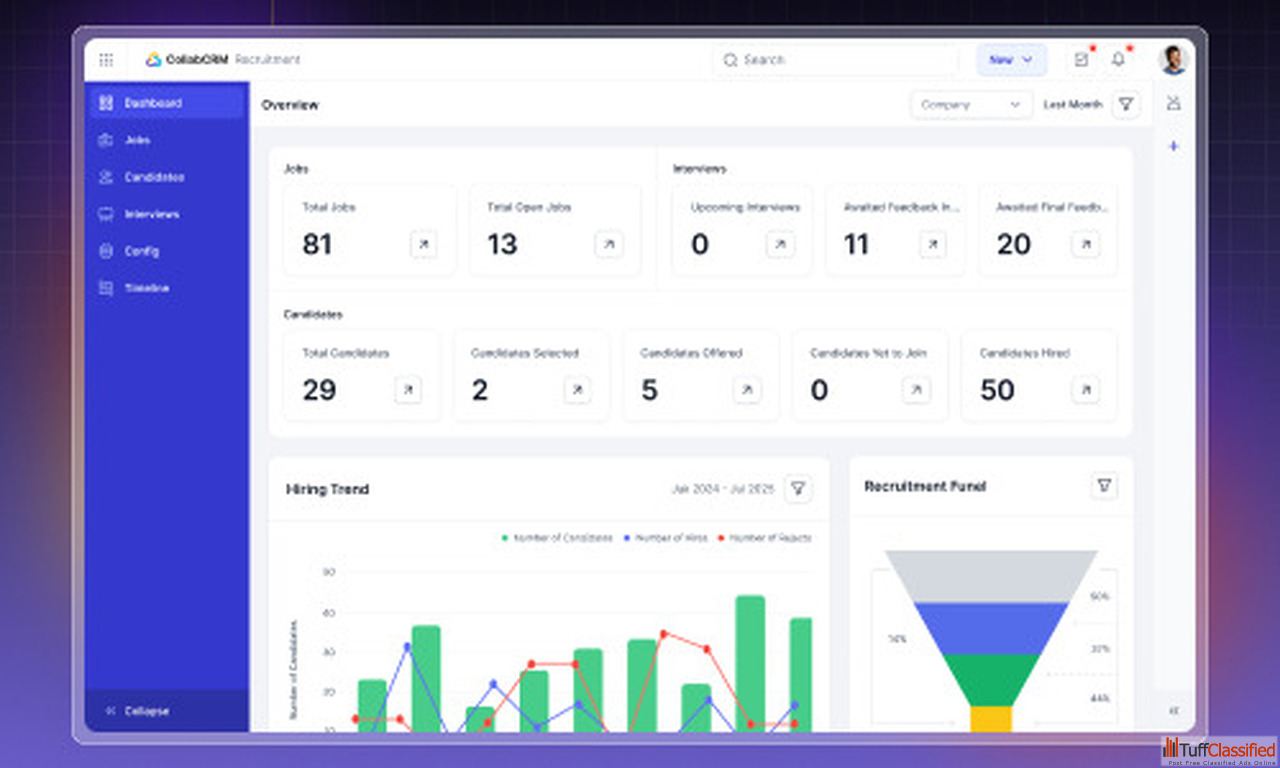Click arrow icon on Candidates Hired card
The height and width of the screenshot is (768, 1280).
1086,390
